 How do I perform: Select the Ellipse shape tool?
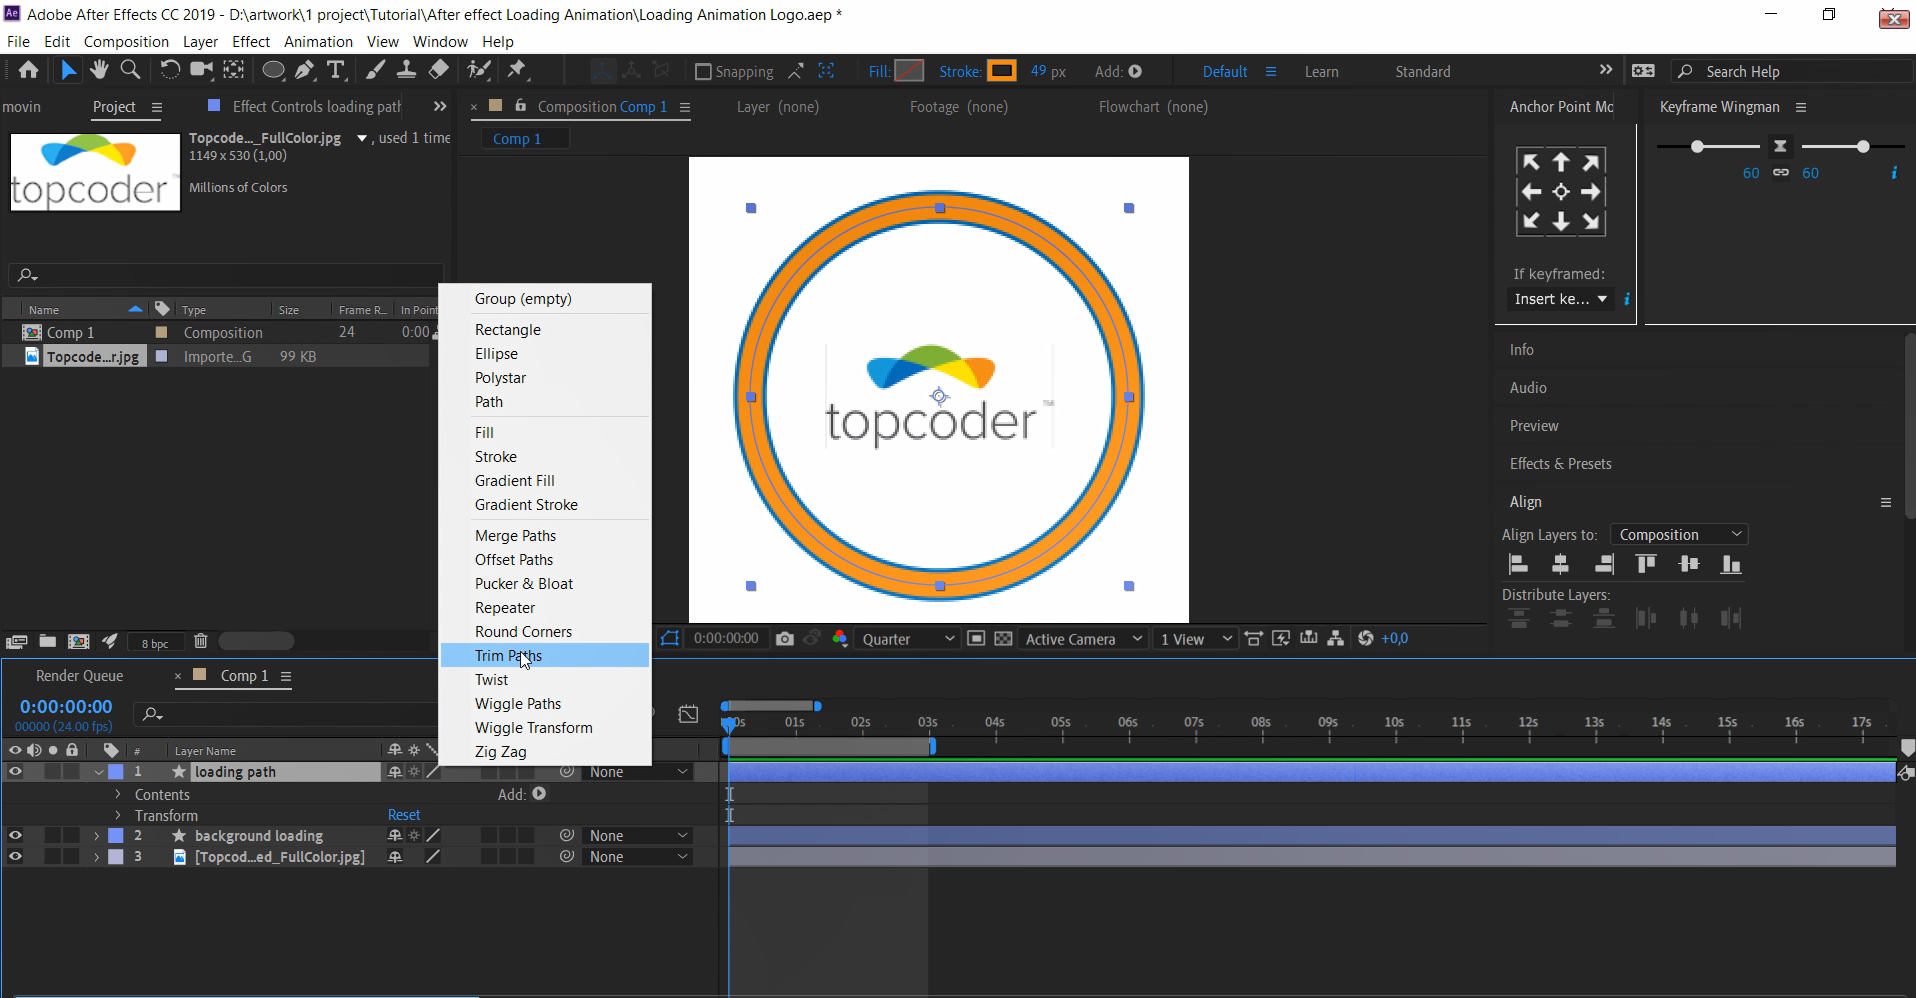point(272,70)
